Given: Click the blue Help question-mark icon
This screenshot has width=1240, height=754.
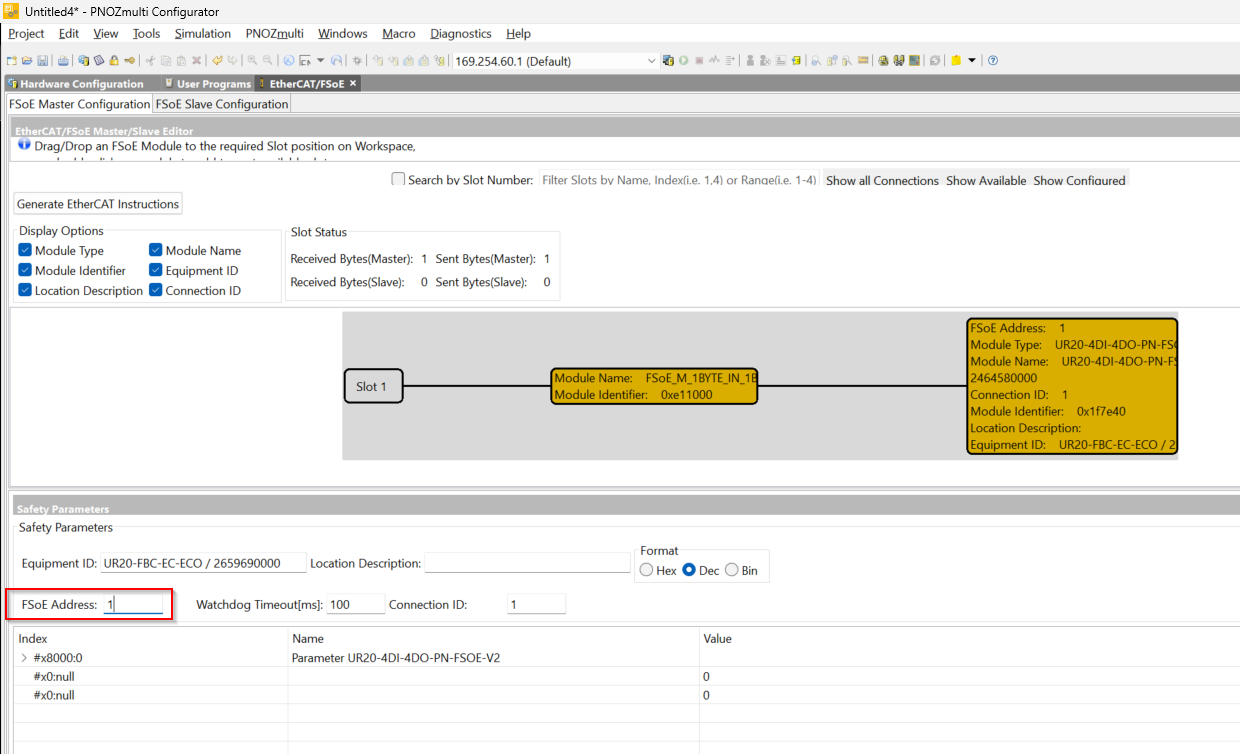Looking at the screenshot, I should pyautogui.click(x=993, y=60).
